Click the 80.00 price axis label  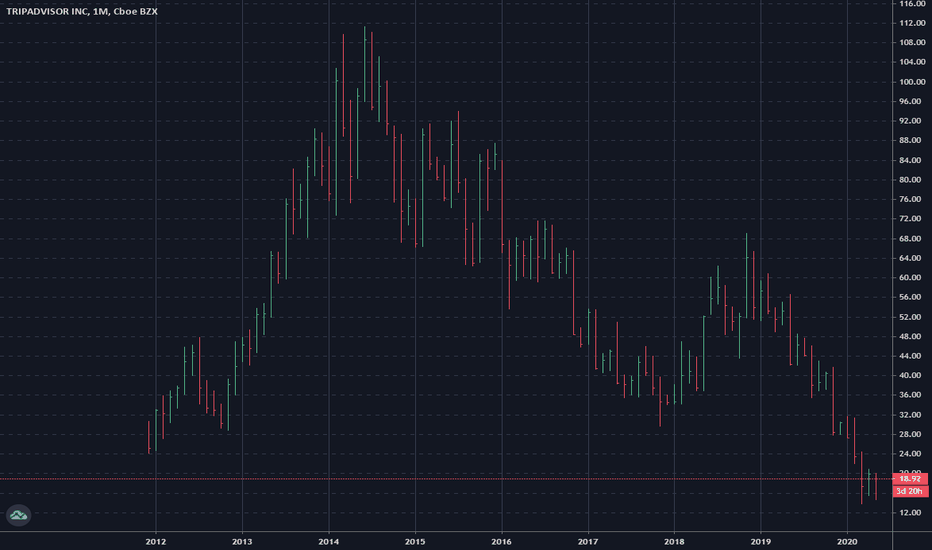click(x=912, y=180)
